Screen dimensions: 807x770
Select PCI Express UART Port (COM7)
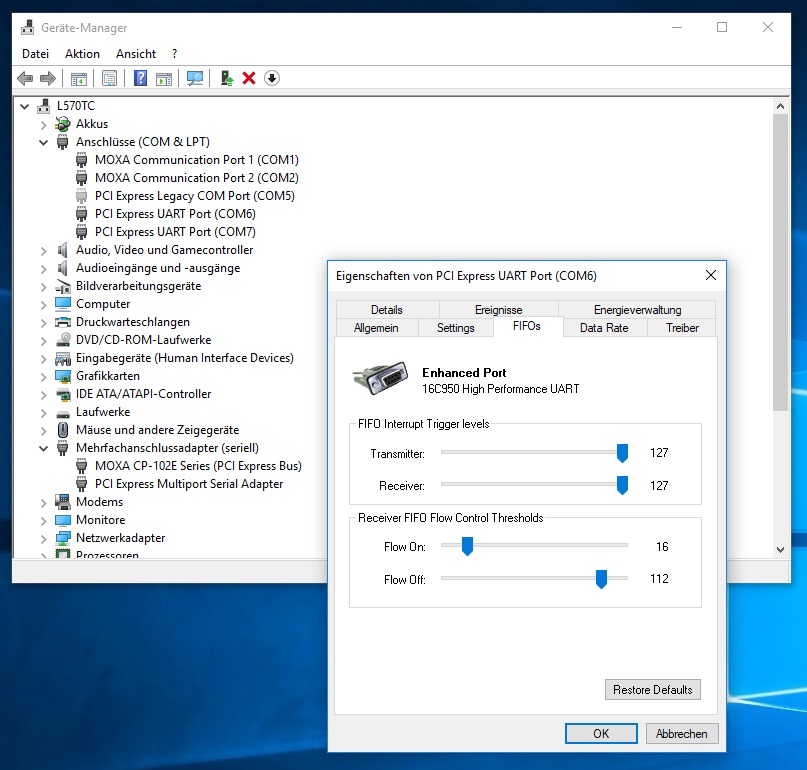tap(174, 232)
